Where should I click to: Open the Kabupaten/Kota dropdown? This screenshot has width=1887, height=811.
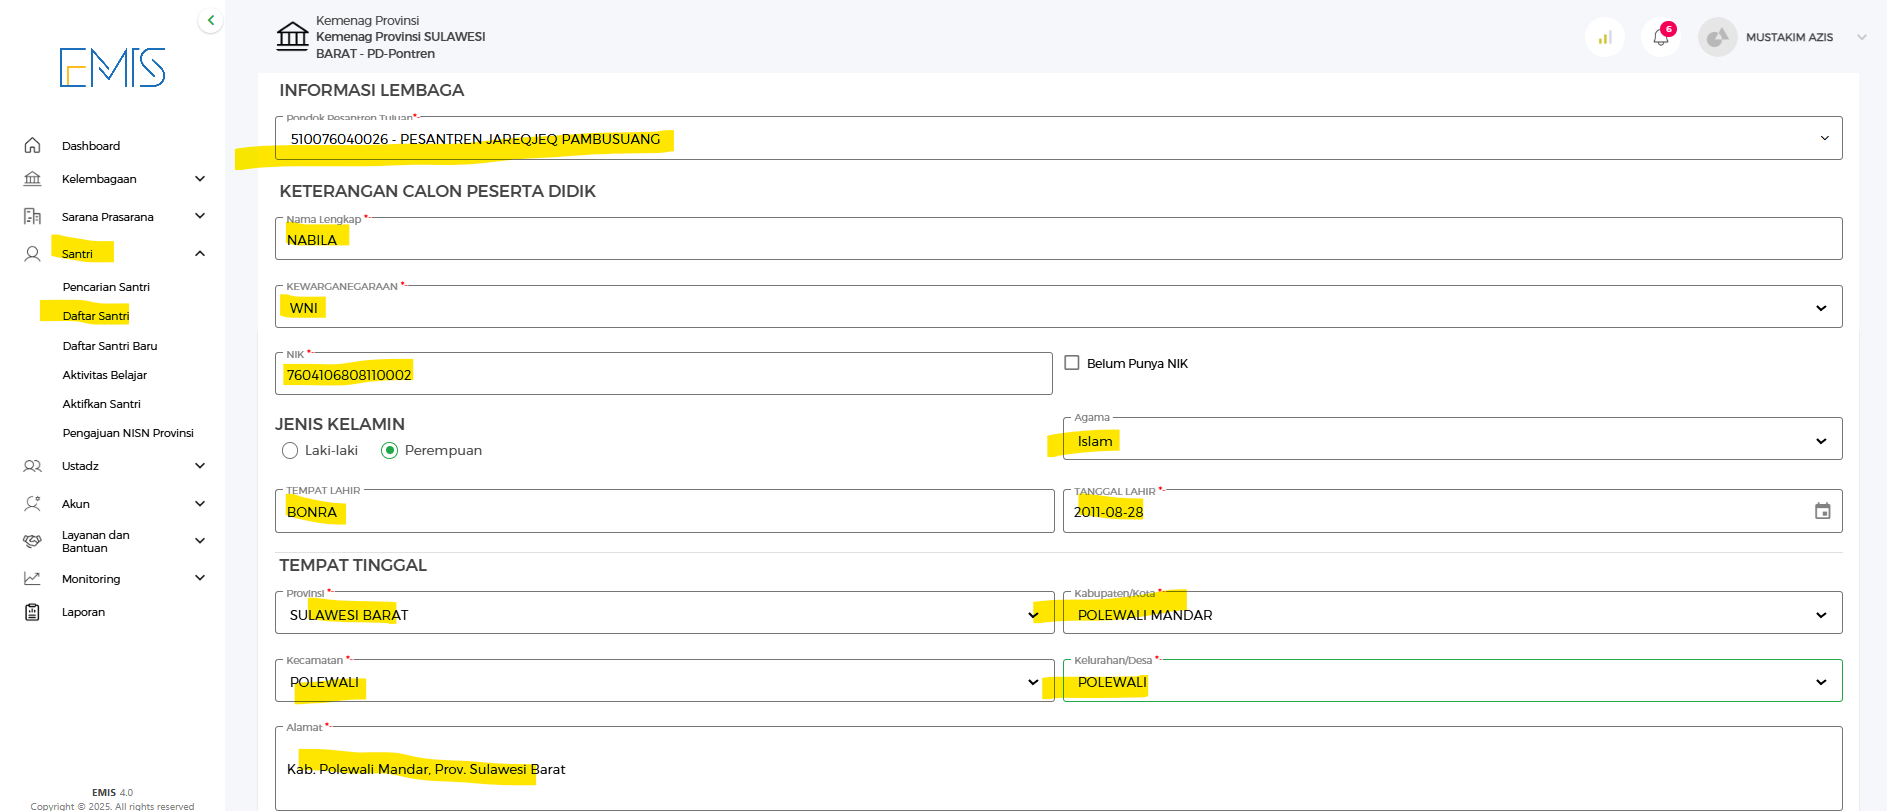click(x=1451, y=614)
